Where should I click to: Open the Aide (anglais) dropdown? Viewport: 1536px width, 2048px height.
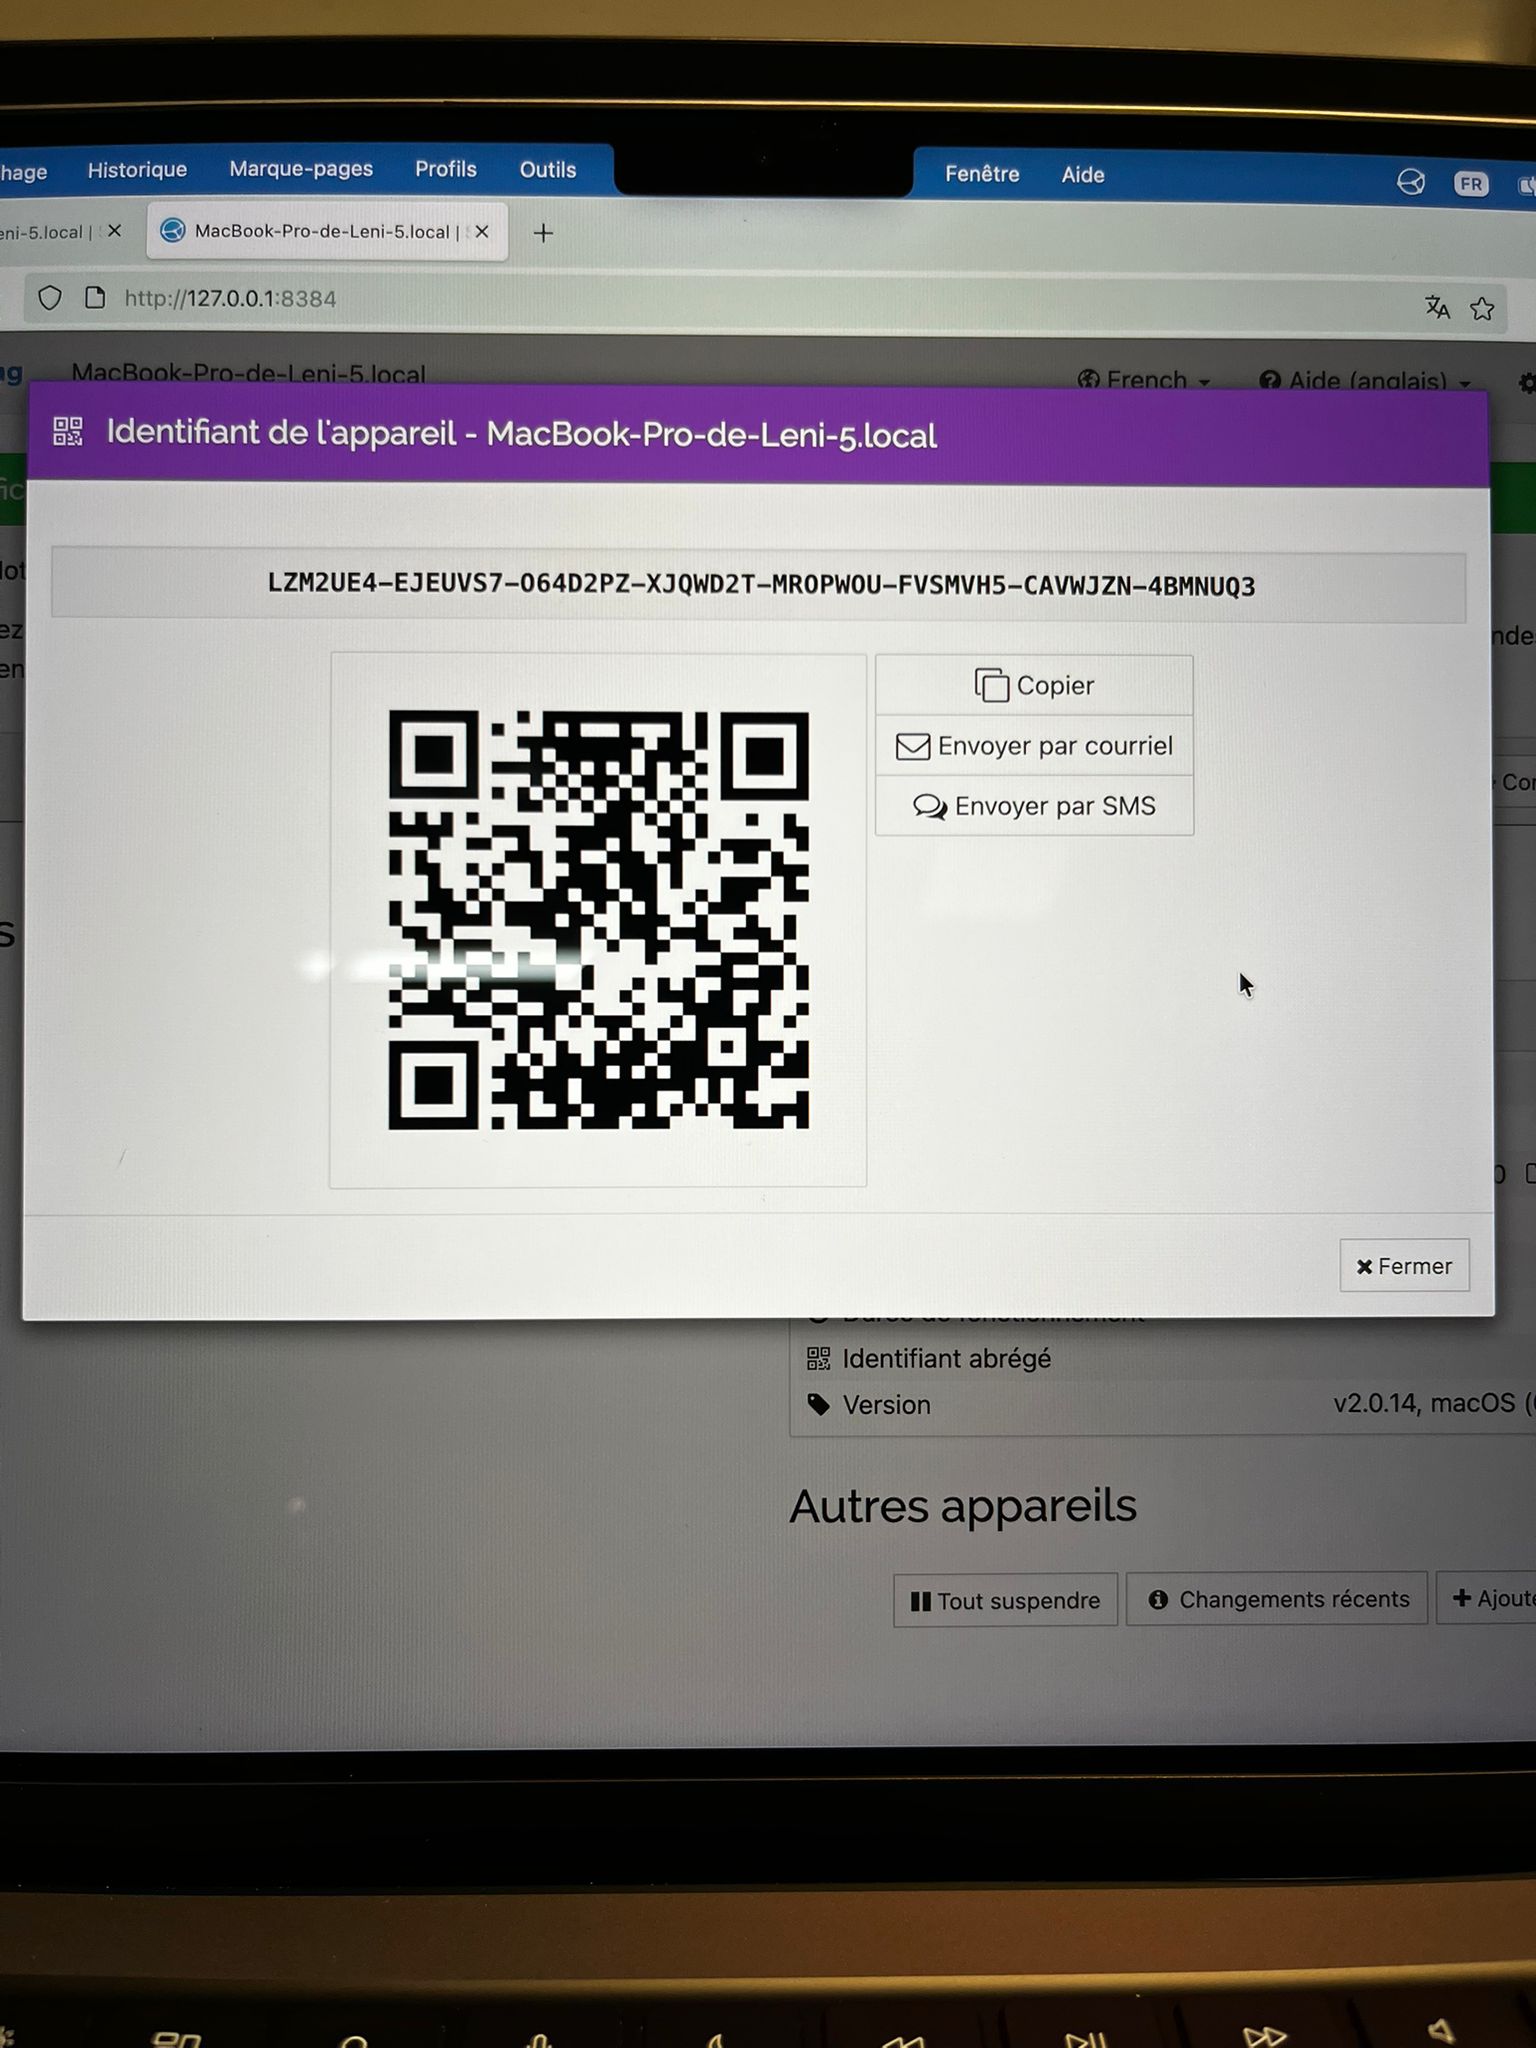tap(1365, 381)
